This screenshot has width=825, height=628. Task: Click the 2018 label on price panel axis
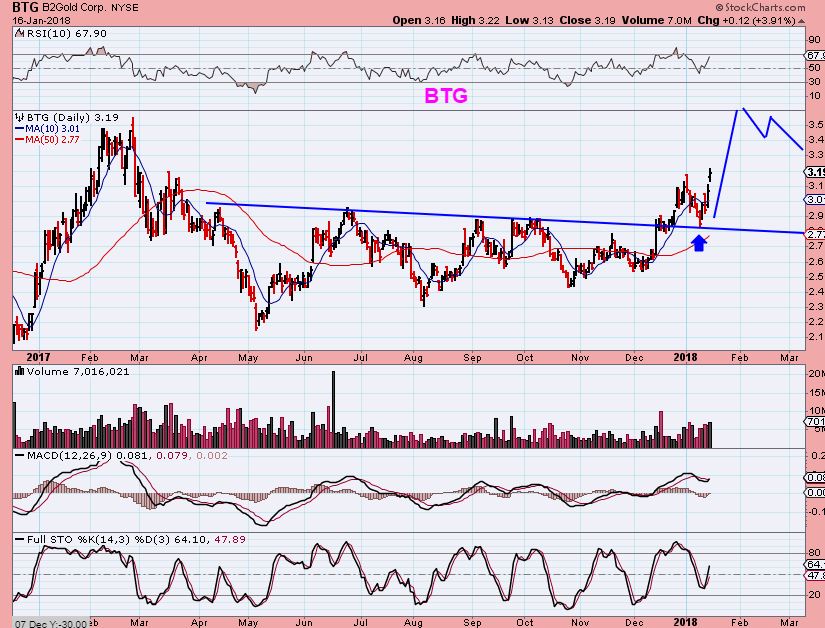tap(686, 358)
